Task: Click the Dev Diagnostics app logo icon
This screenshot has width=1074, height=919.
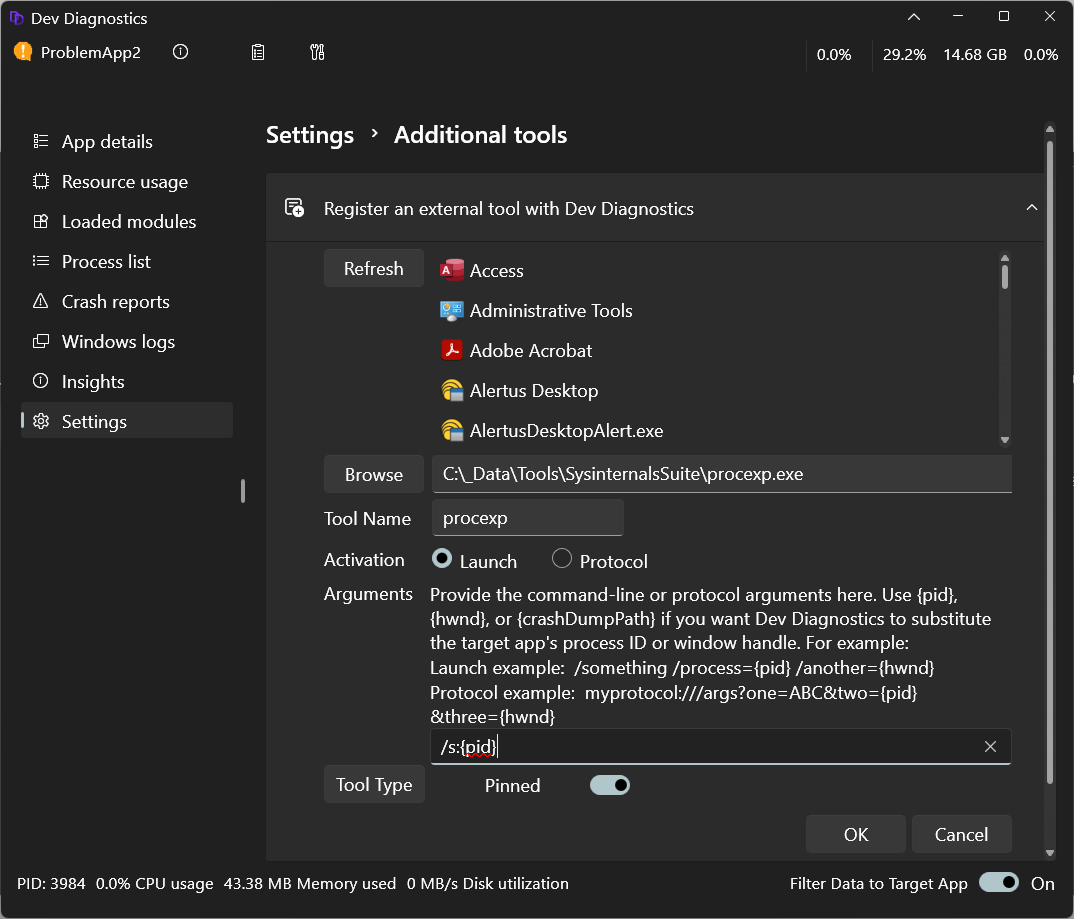Action: coord(16,18)
